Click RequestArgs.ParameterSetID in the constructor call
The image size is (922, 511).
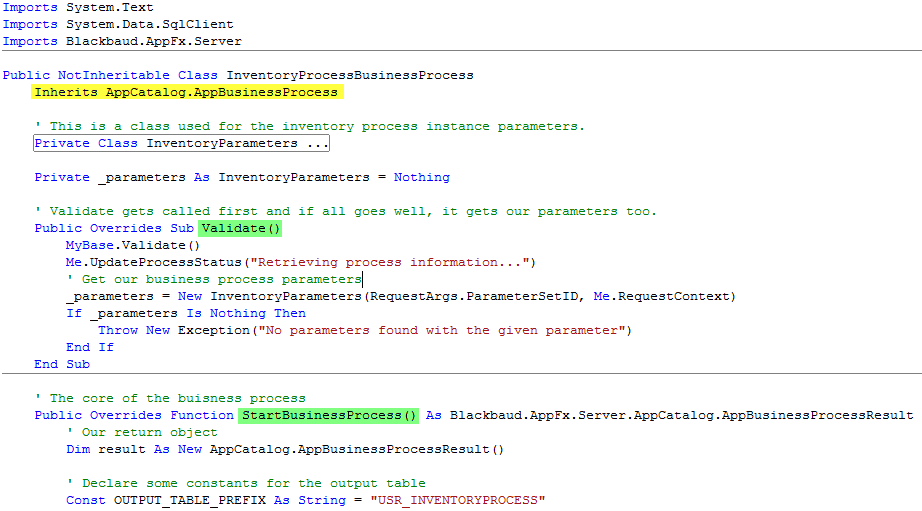coord(474,296)
